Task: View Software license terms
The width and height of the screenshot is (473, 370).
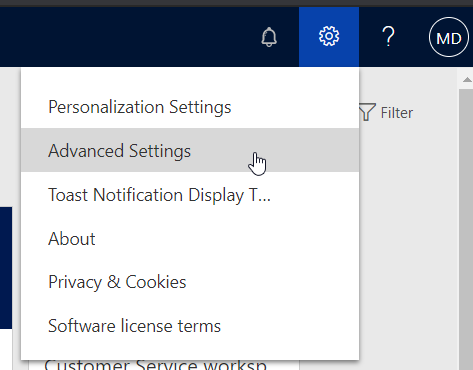Action: (x=190, y=326)
